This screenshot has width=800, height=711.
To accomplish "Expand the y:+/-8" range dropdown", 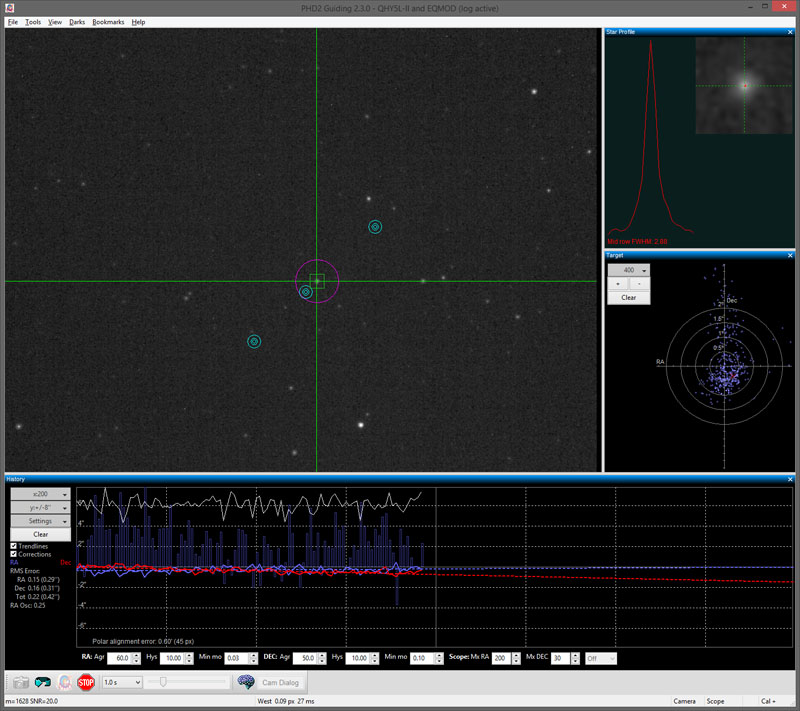I will tap(40, 507).
